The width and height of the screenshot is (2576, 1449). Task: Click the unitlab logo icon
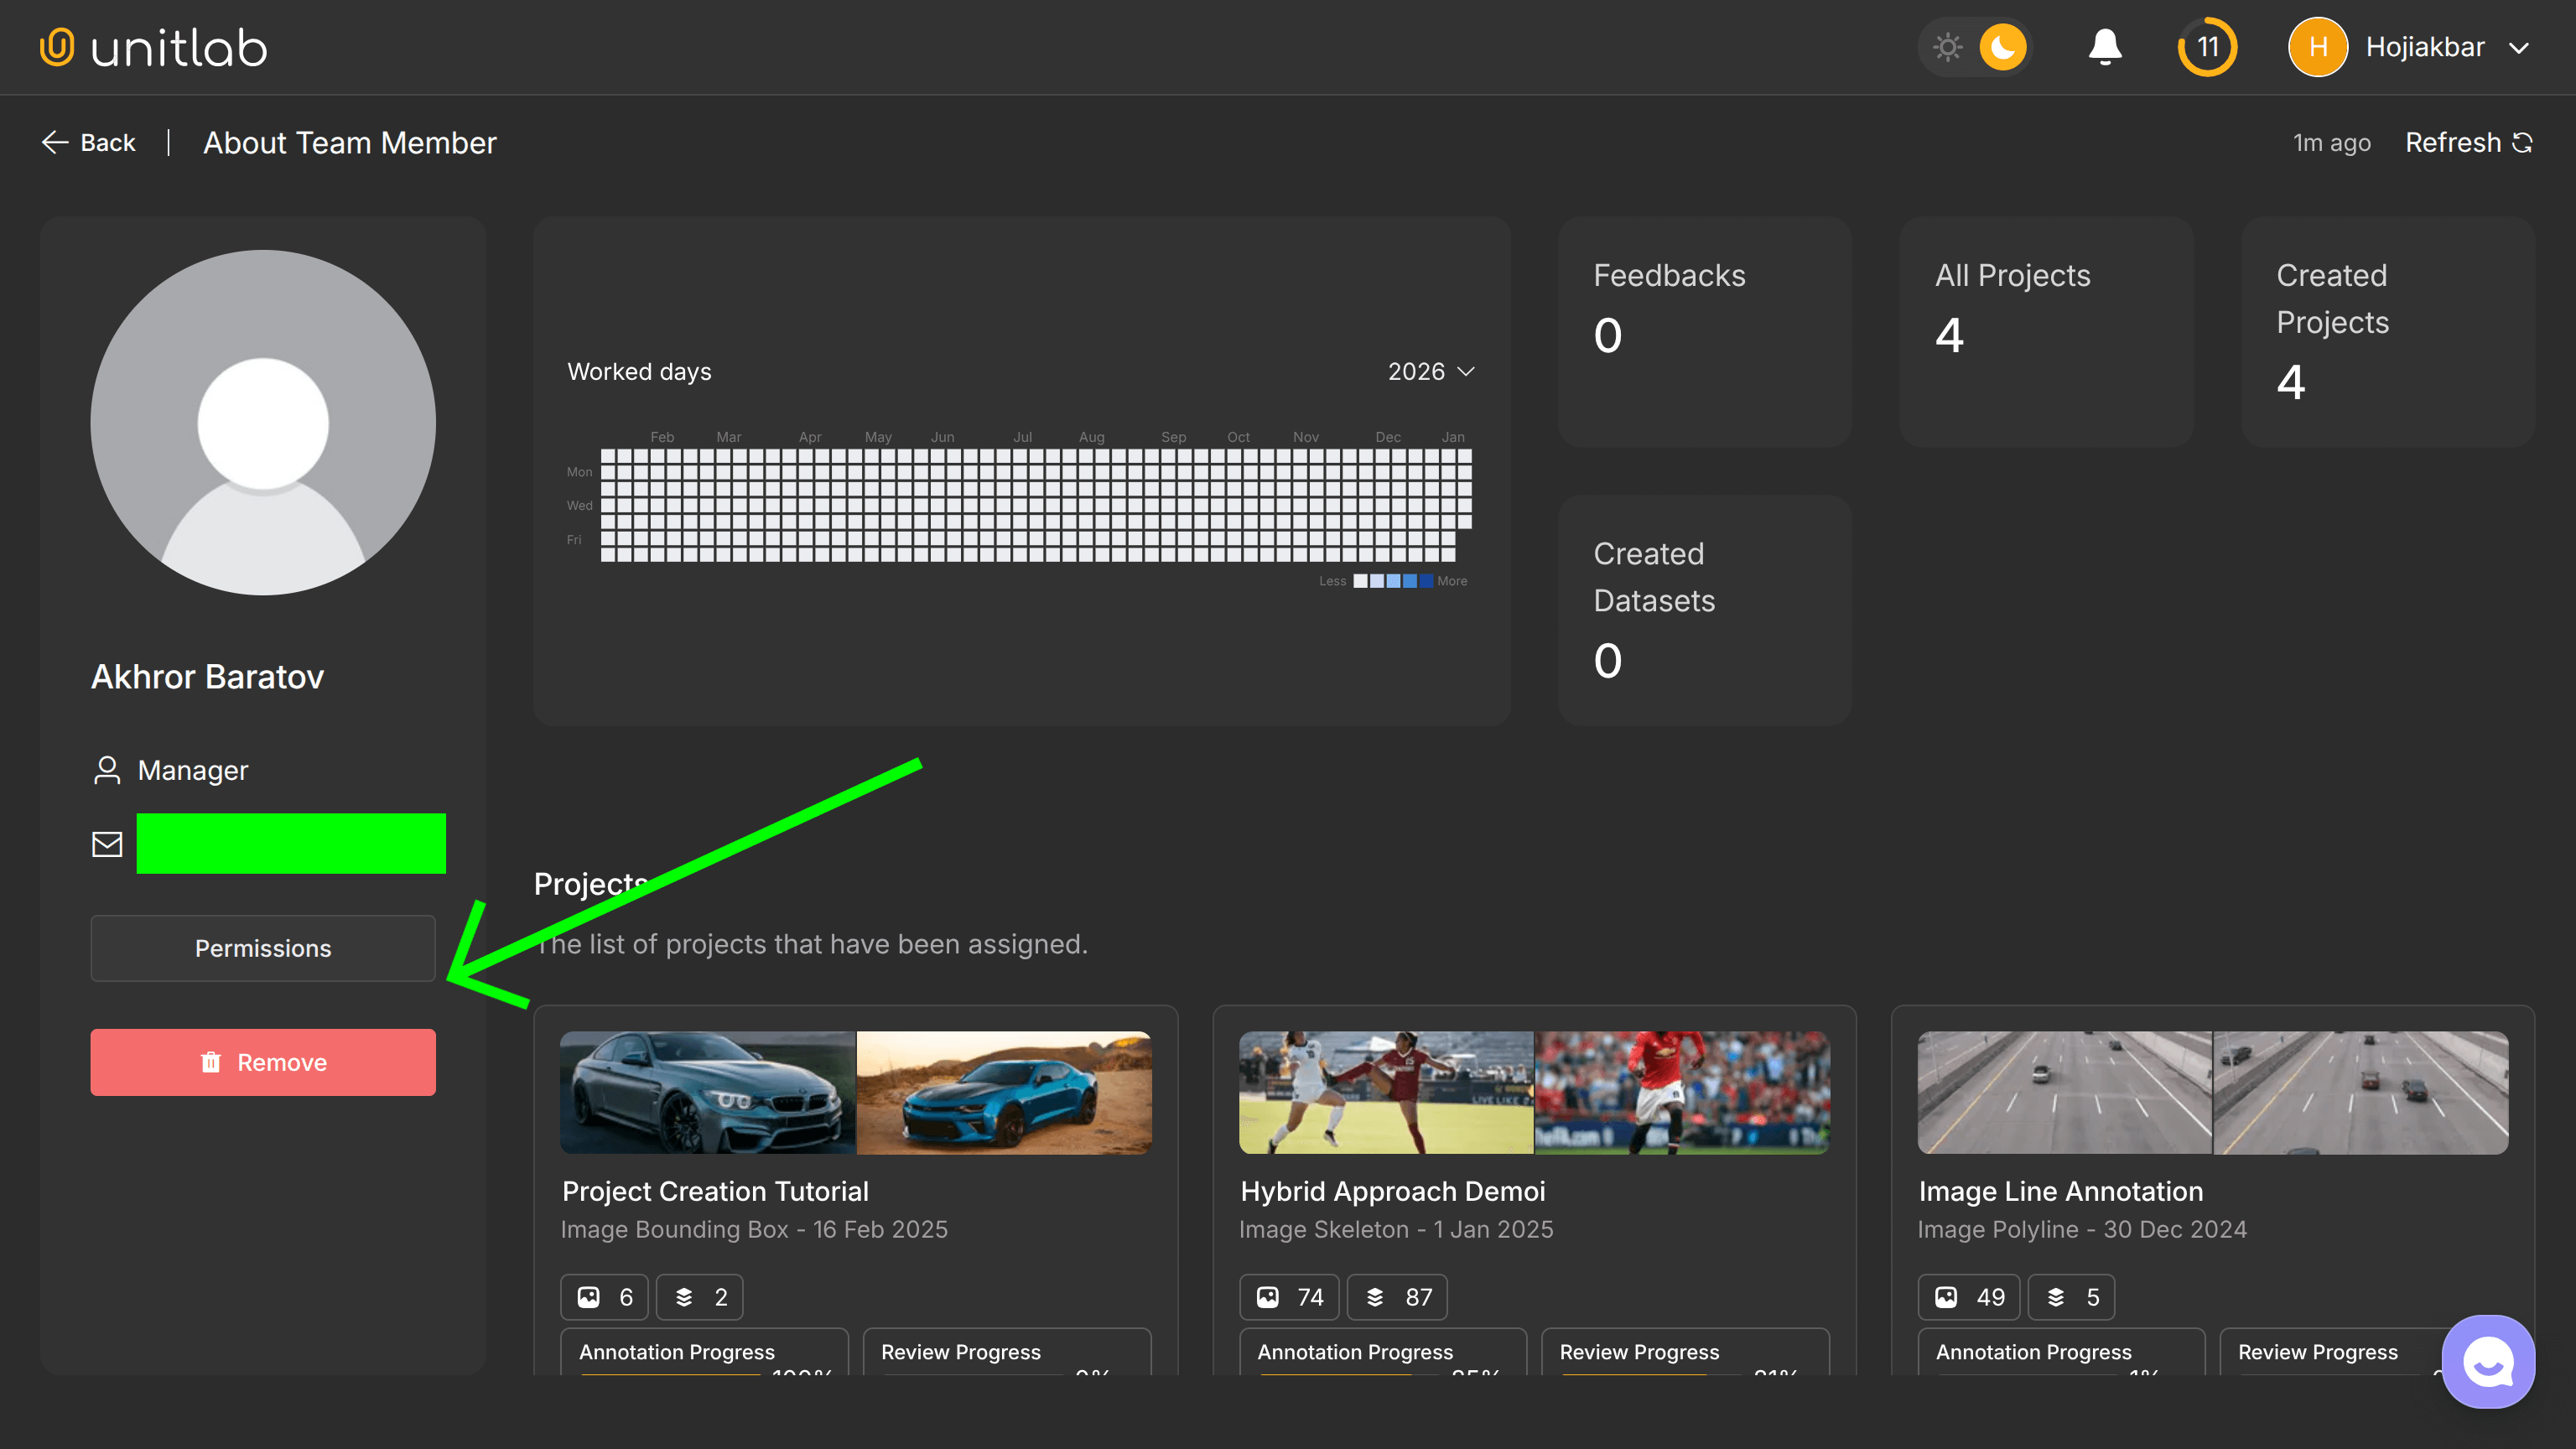57,47
